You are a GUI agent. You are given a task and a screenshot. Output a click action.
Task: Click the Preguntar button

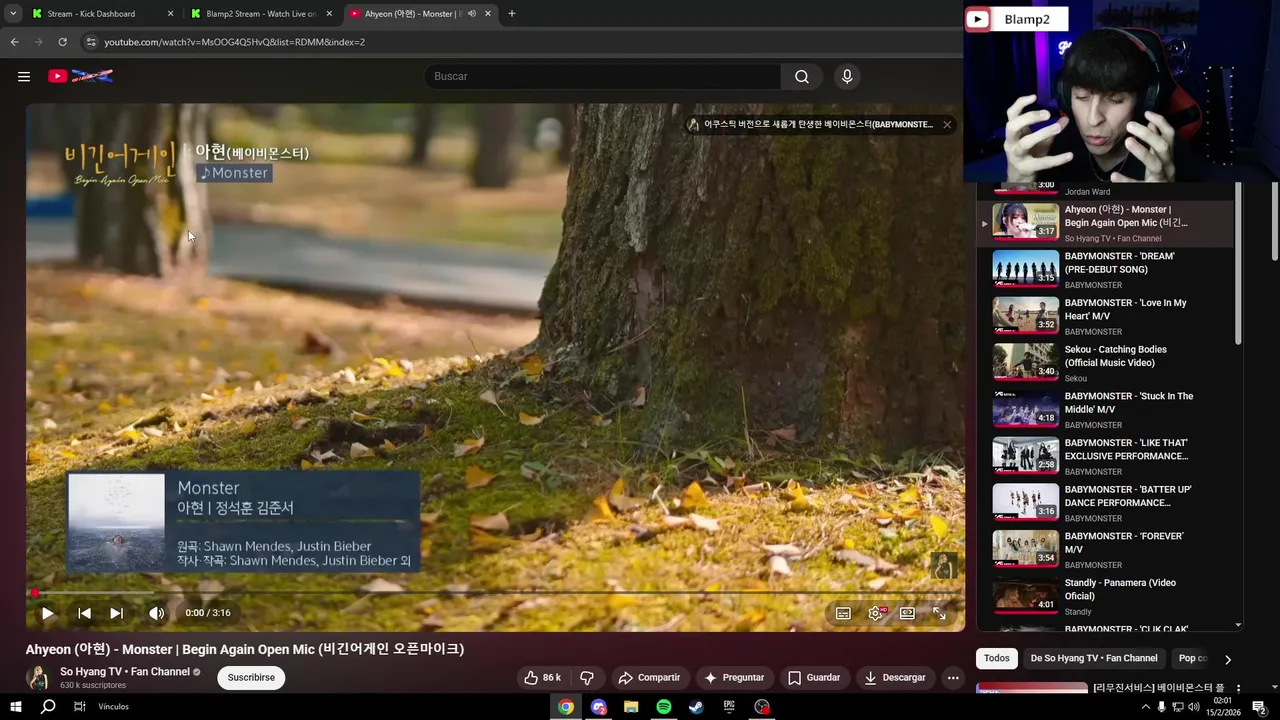[734, 677]
